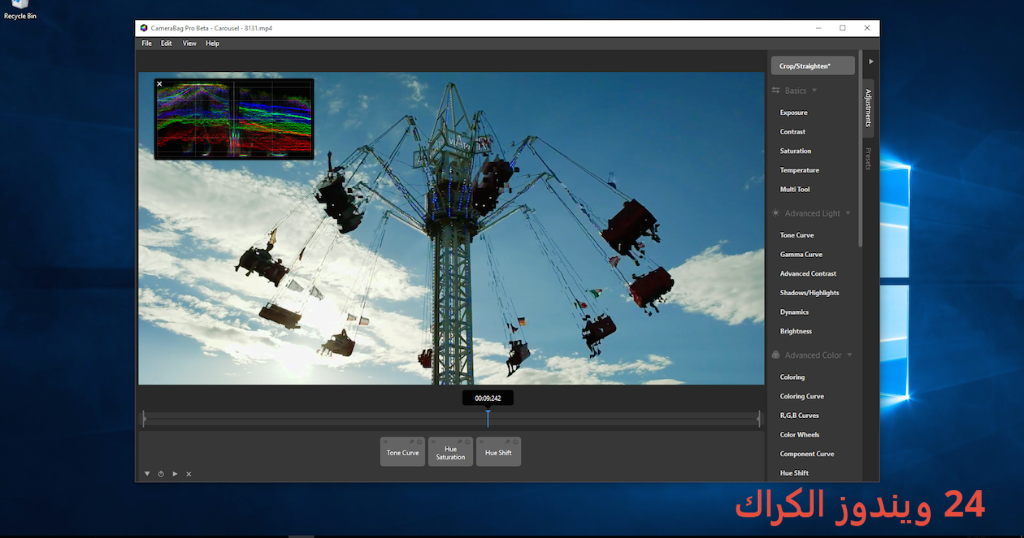Click the Basics sliders icon

click(x=775, y=90)
